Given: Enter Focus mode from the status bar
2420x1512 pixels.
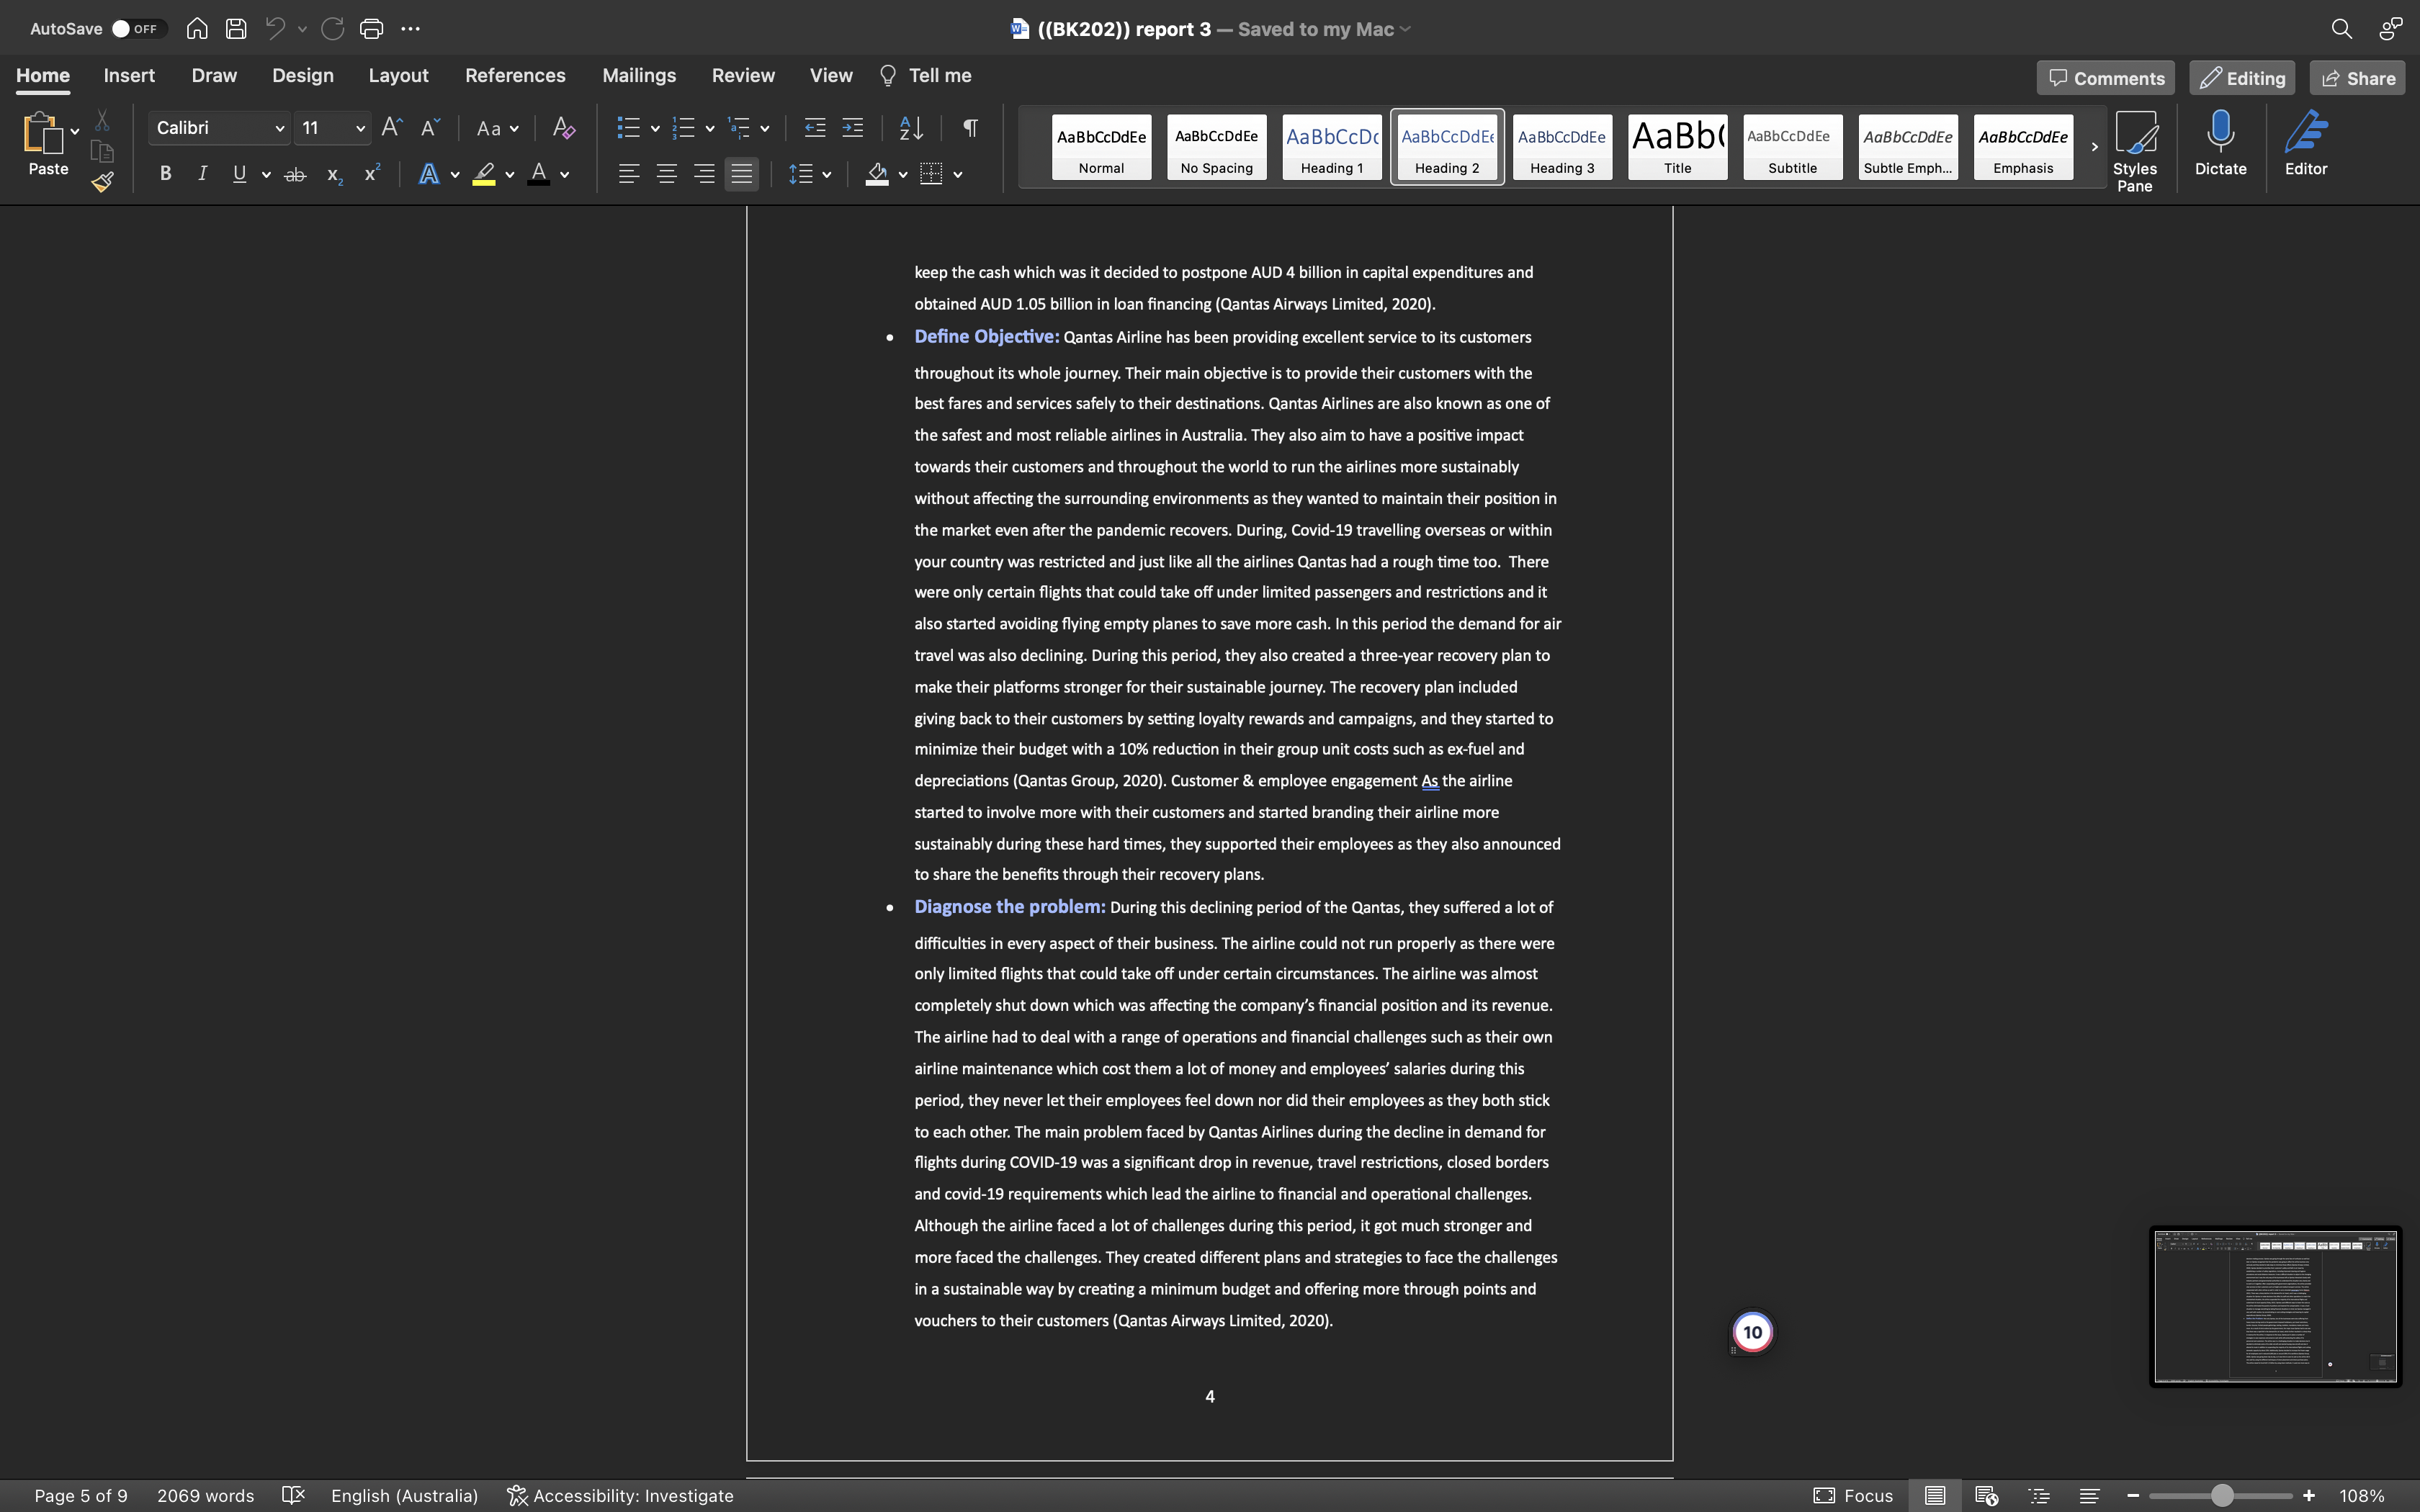Looking at the screenshot, I should [x=1853, y=1496].
